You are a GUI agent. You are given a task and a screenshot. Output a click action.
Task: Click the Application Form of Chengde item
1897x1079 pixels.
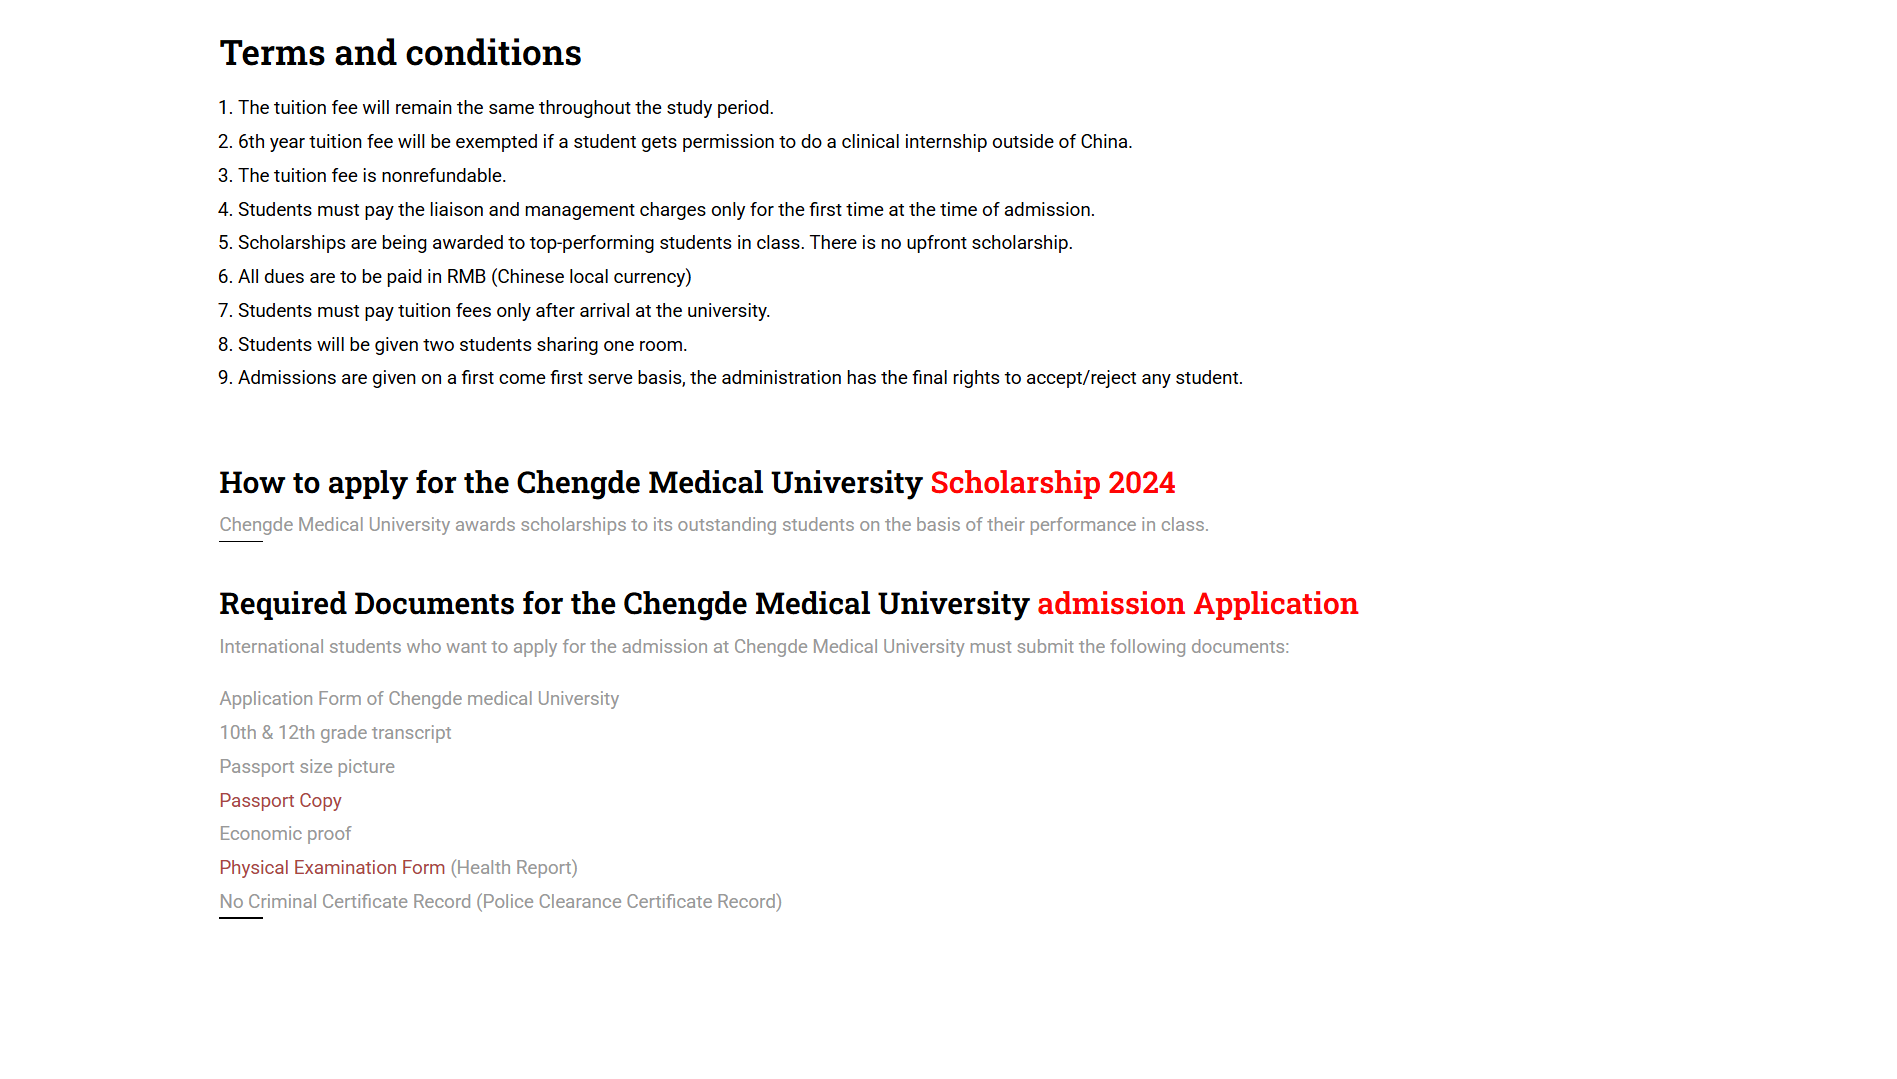(x=419, y=699)
